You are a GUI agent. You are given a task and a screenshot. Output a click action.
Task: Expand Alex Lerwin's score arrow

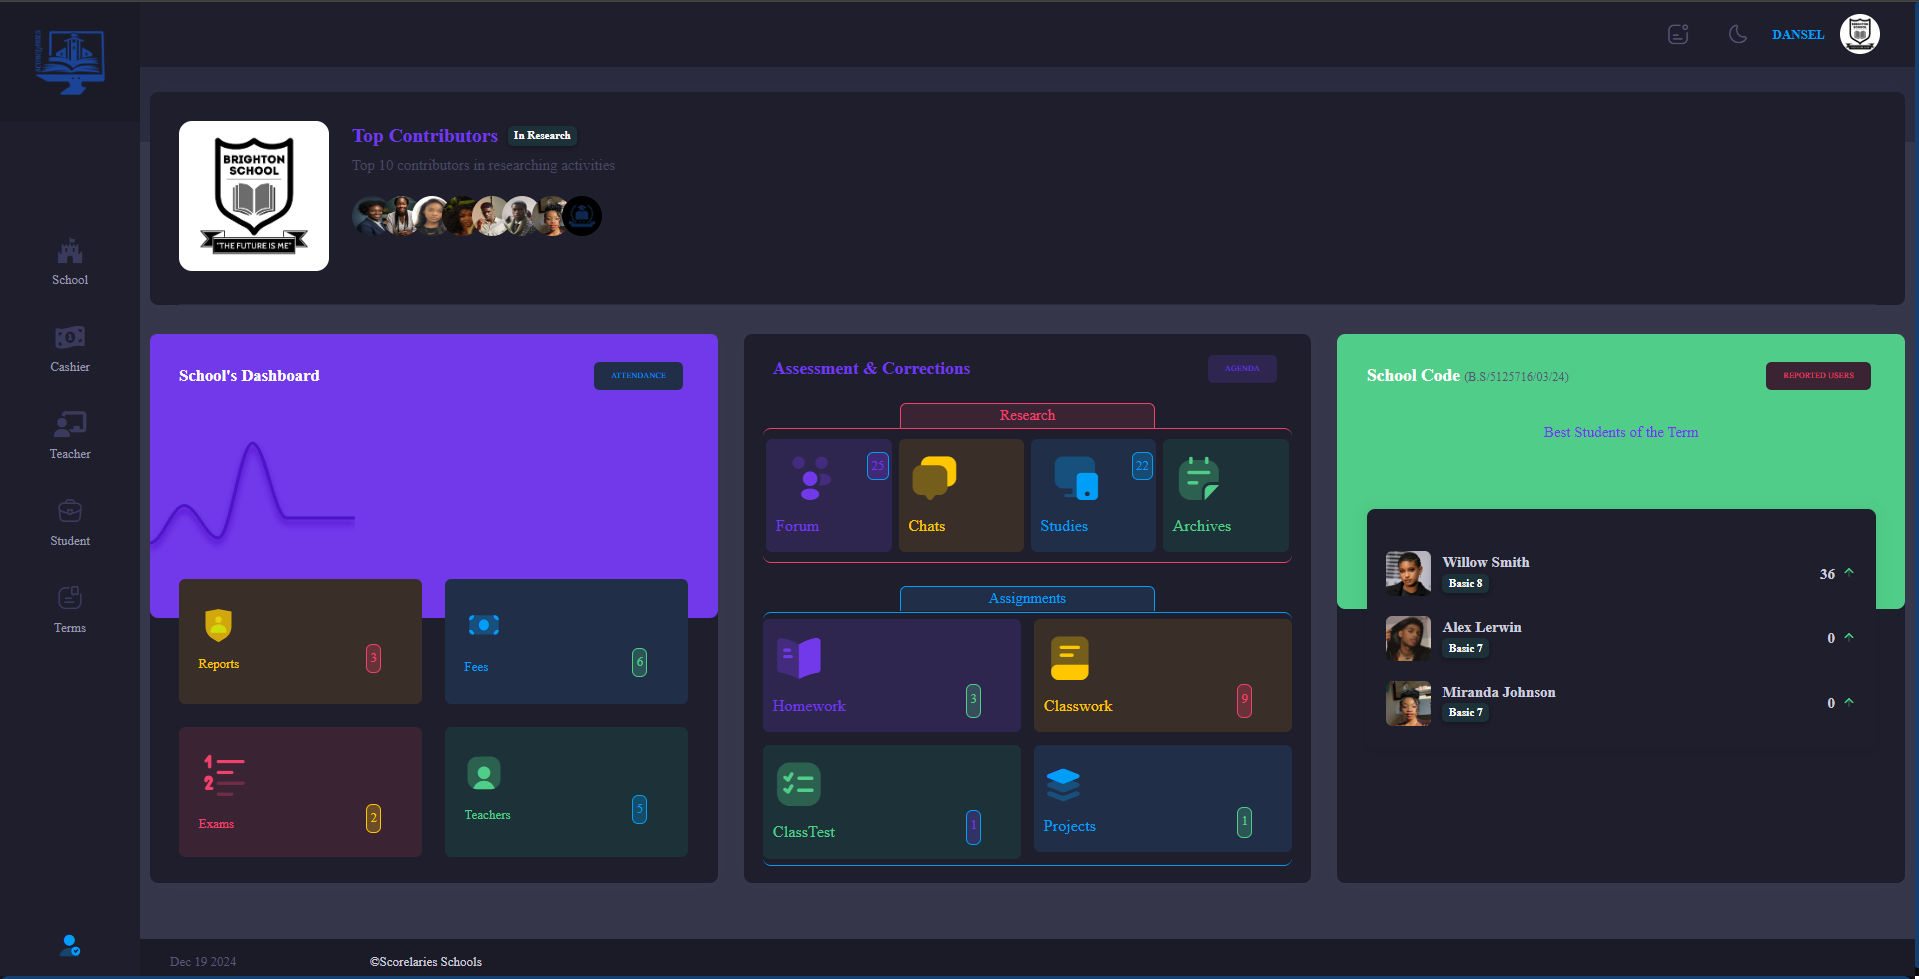point(1849,637)
